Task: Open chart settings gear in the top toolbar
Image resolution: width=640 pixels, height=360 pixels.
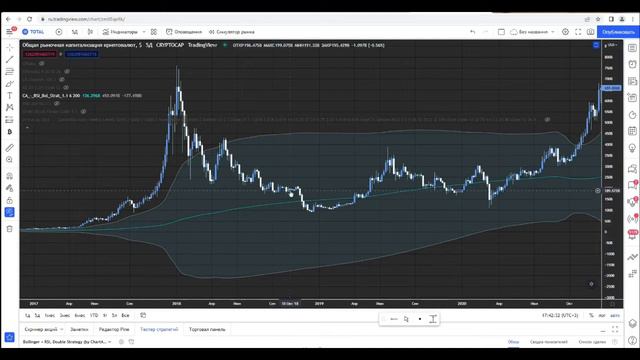Action: coord(565,32)
